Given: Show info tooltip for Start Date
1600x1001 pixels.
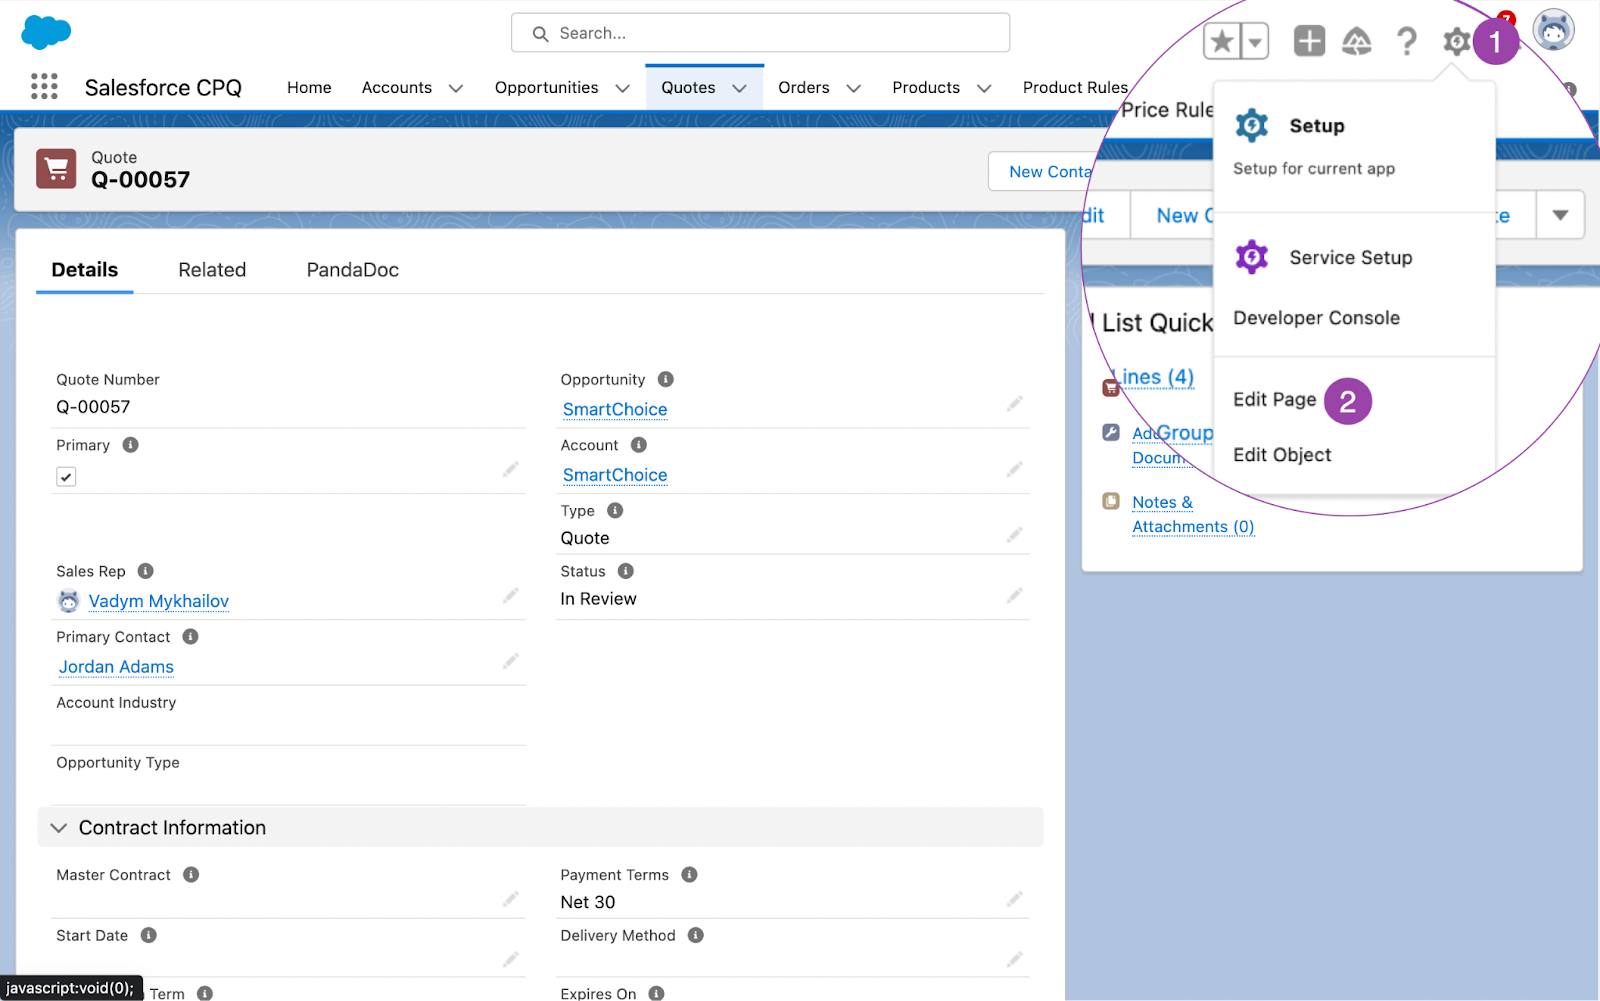Looking at the screenshot, I should (x=149, y=935).
